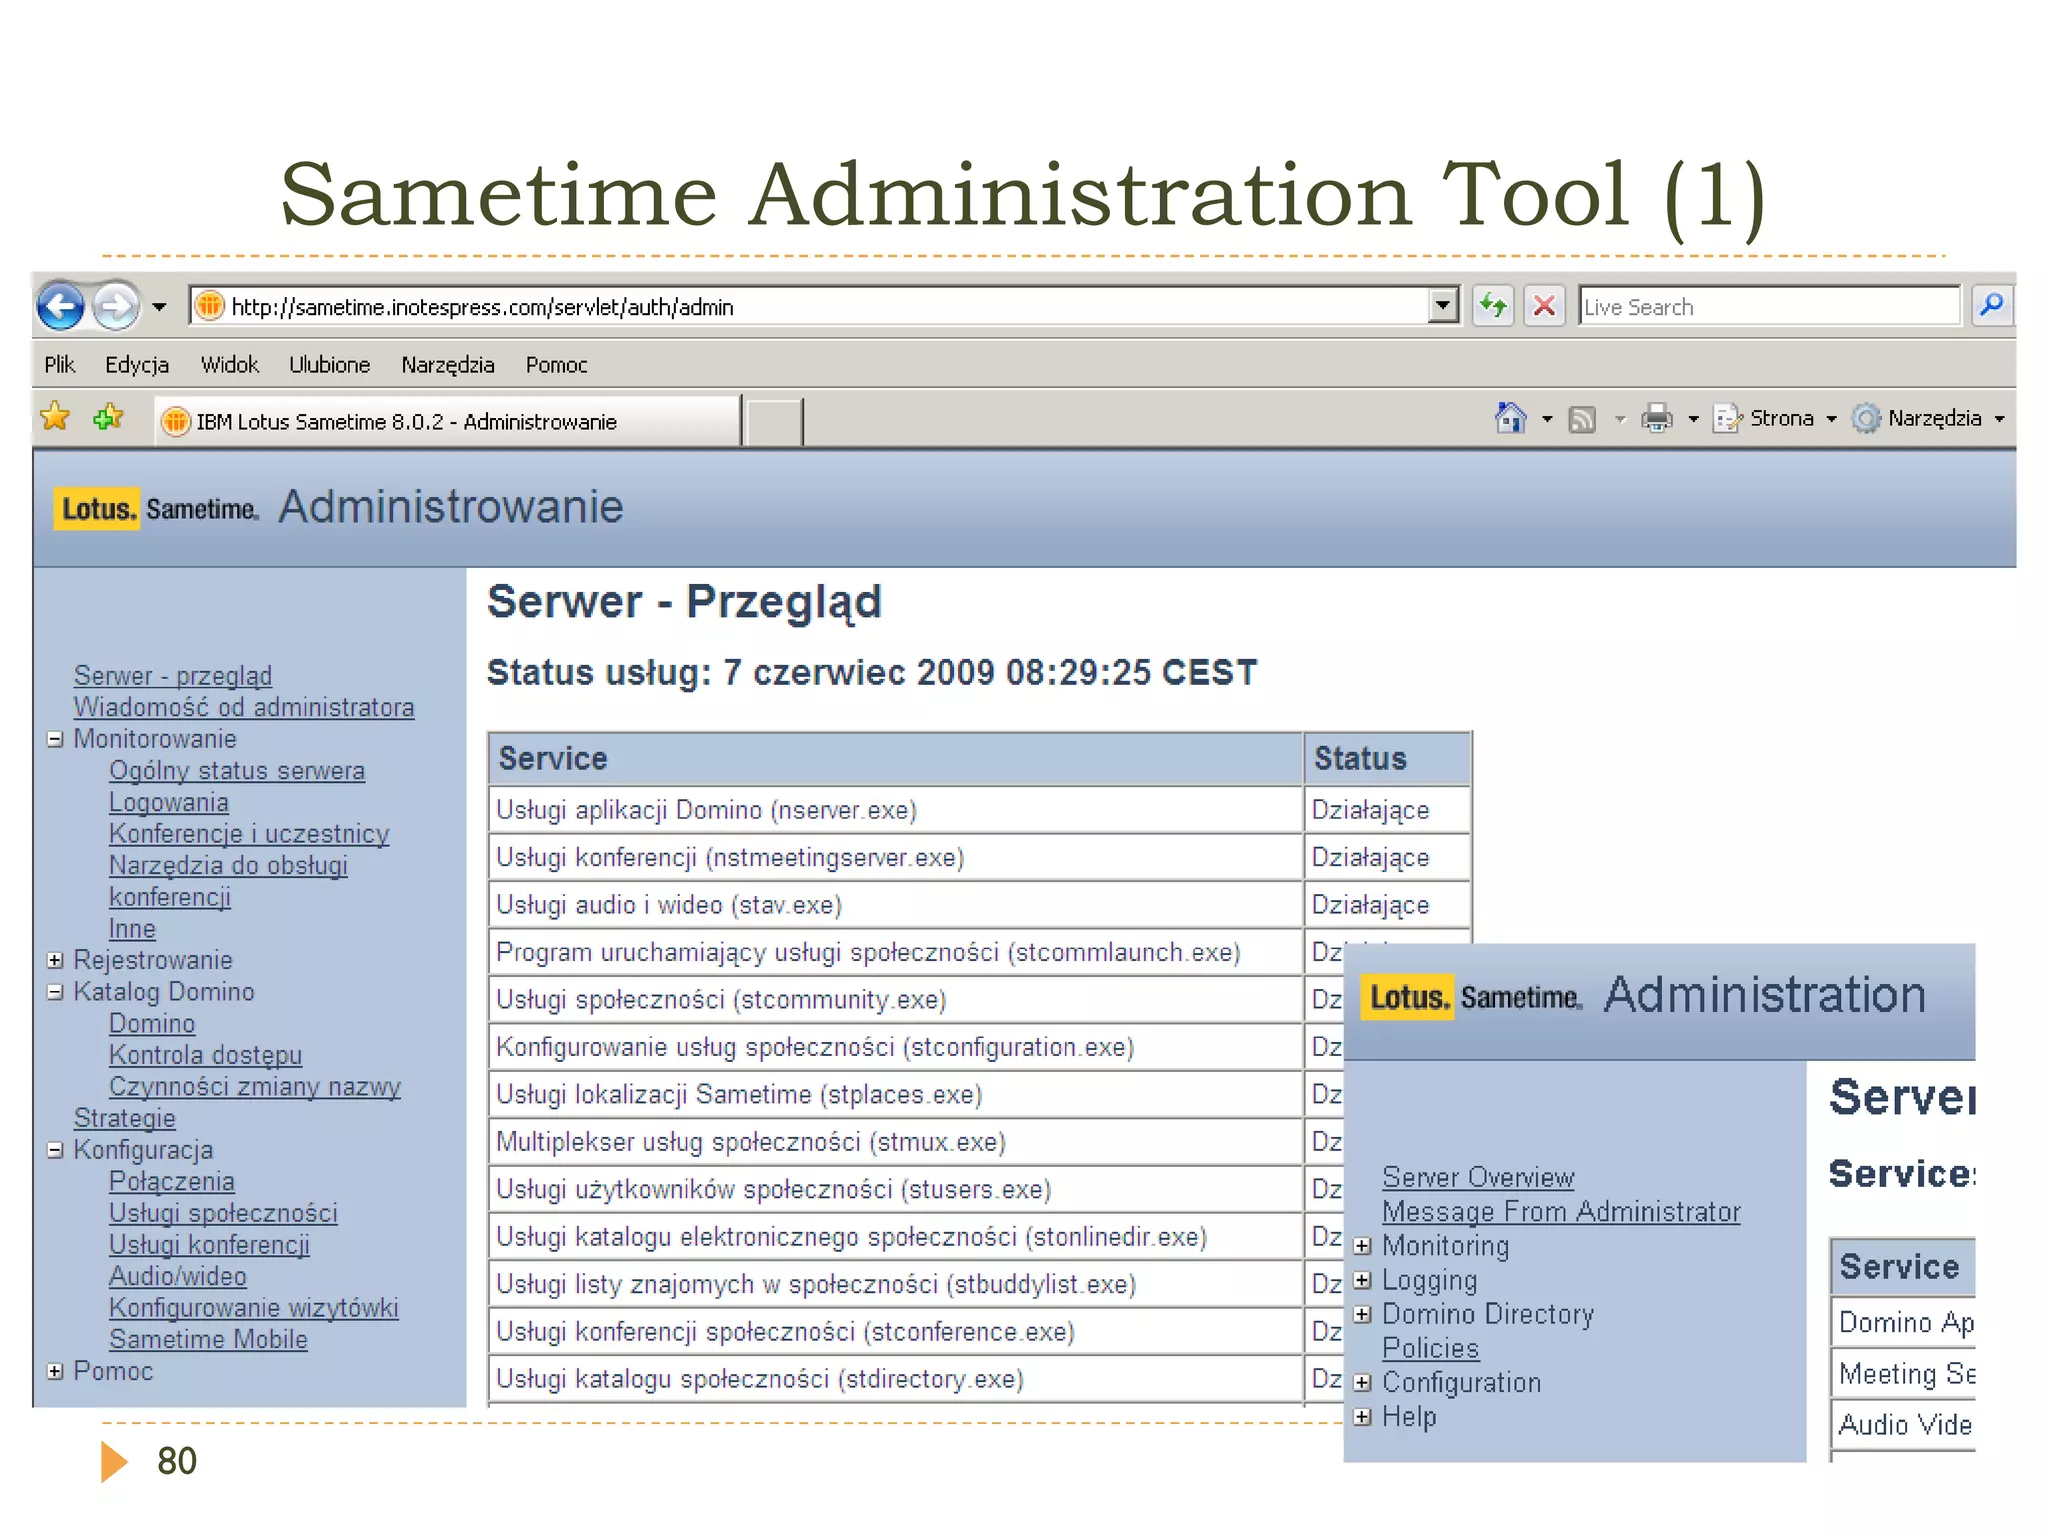Open the Print dropdown arrow

[x=1693, y=419]
